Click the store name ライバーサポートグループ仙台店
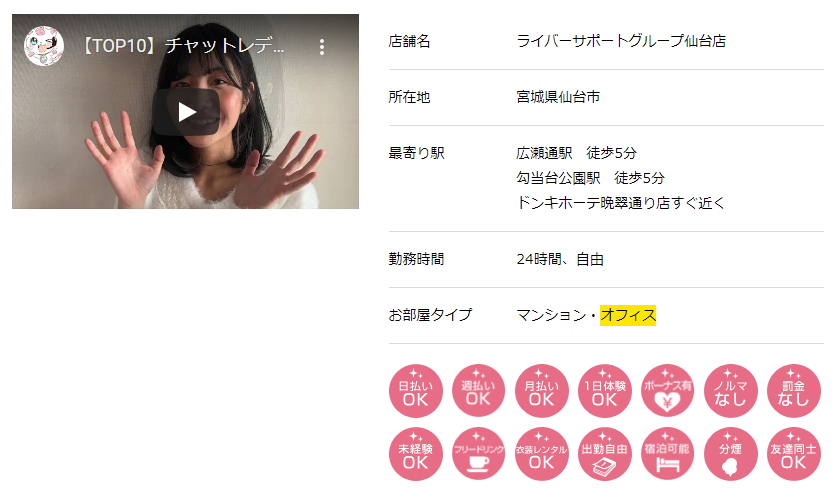The image size is (835, 499). (x=621, y=41)
